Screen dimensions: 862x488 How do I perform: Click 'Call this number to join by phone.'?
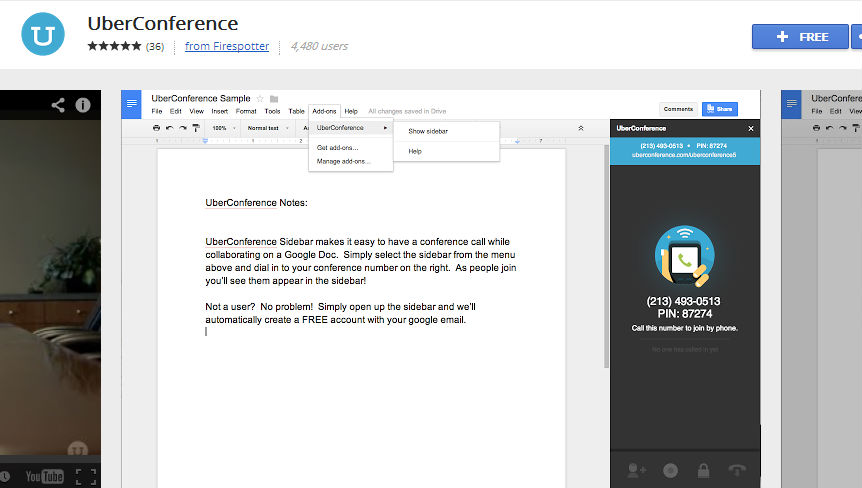point(684,328)
